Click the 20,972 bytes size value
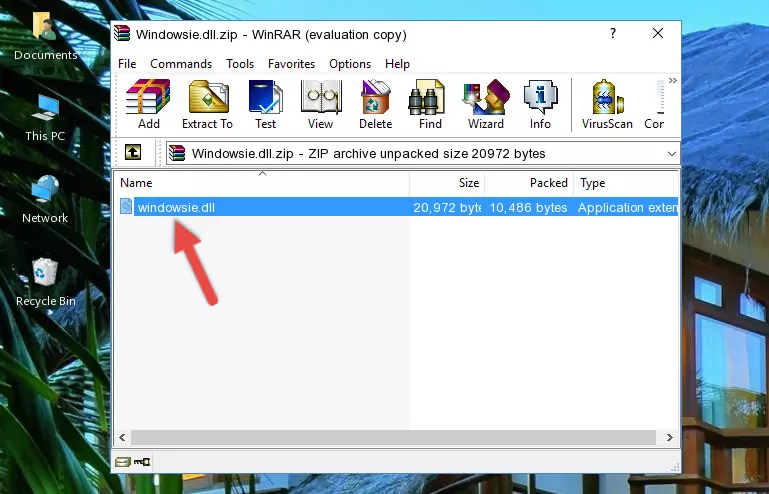Screen dimensions: 769x494 tap(447, 208)
